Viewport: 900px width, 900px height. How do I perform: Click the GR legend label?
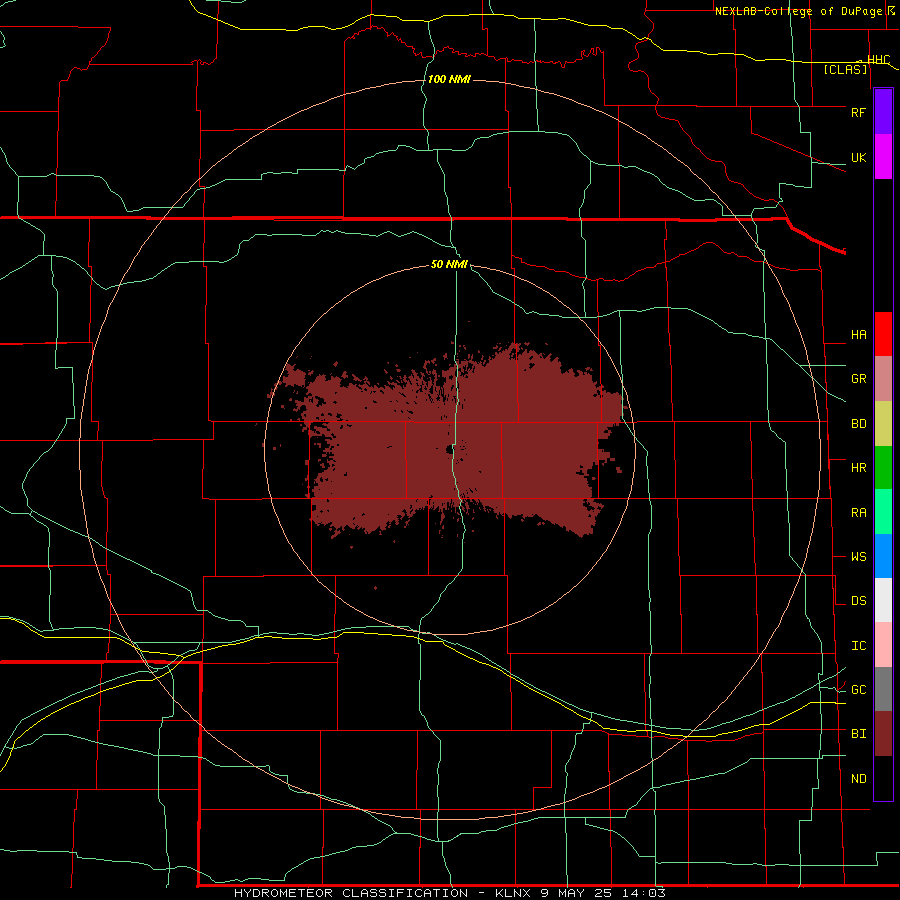point(859,379)
